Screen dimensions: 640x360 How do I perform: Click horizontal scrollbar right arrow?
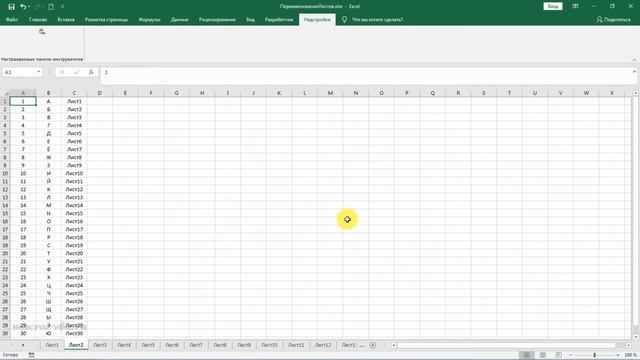click(x=629, y=345)
